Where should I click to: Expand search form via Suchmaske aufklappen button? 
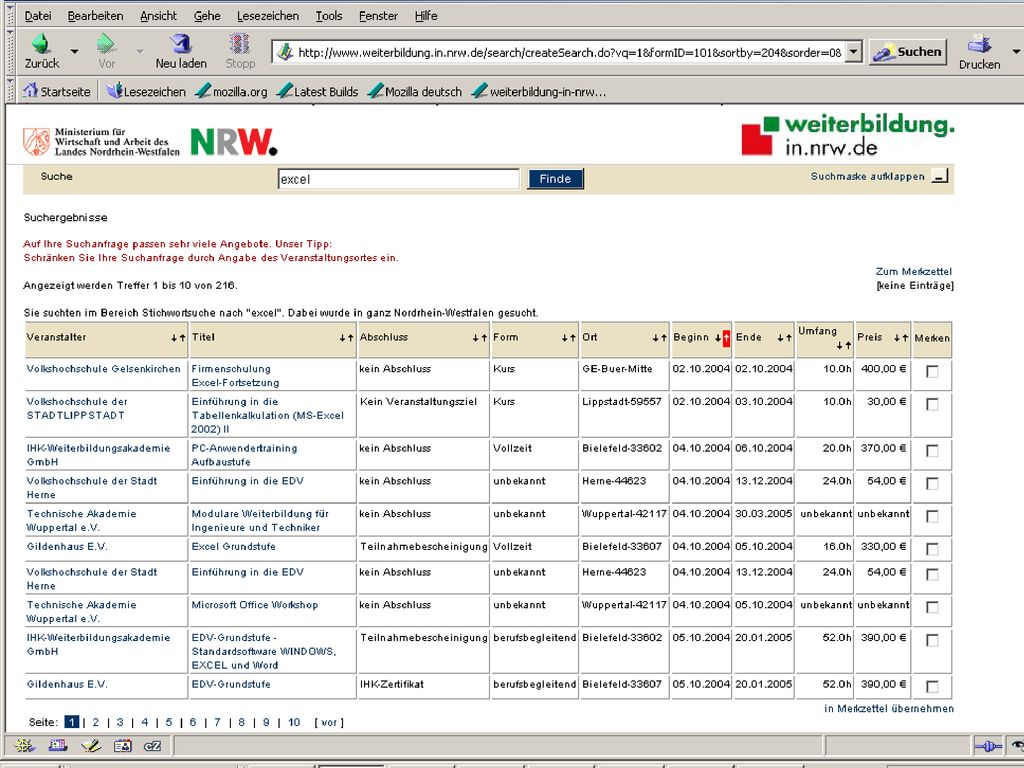940,176
